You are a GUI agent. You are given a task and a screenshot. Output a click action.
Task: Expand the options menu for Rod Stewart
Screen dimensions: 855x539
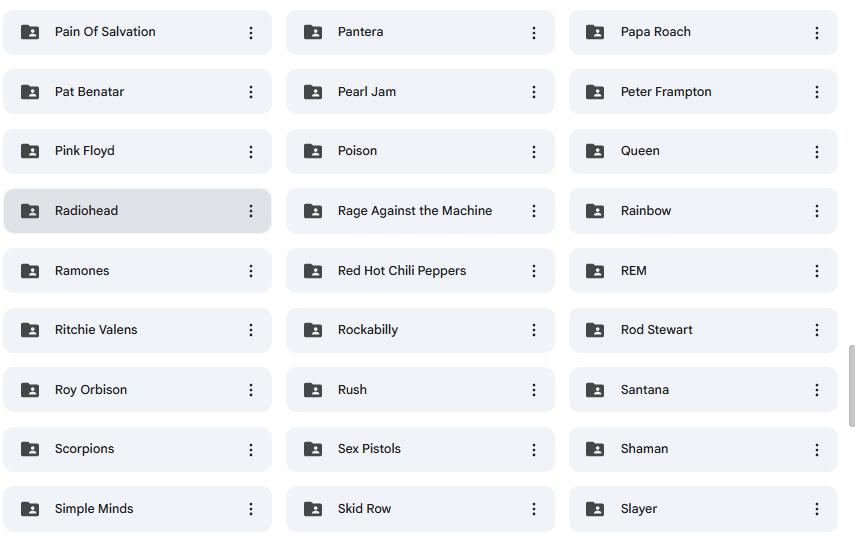817,330
